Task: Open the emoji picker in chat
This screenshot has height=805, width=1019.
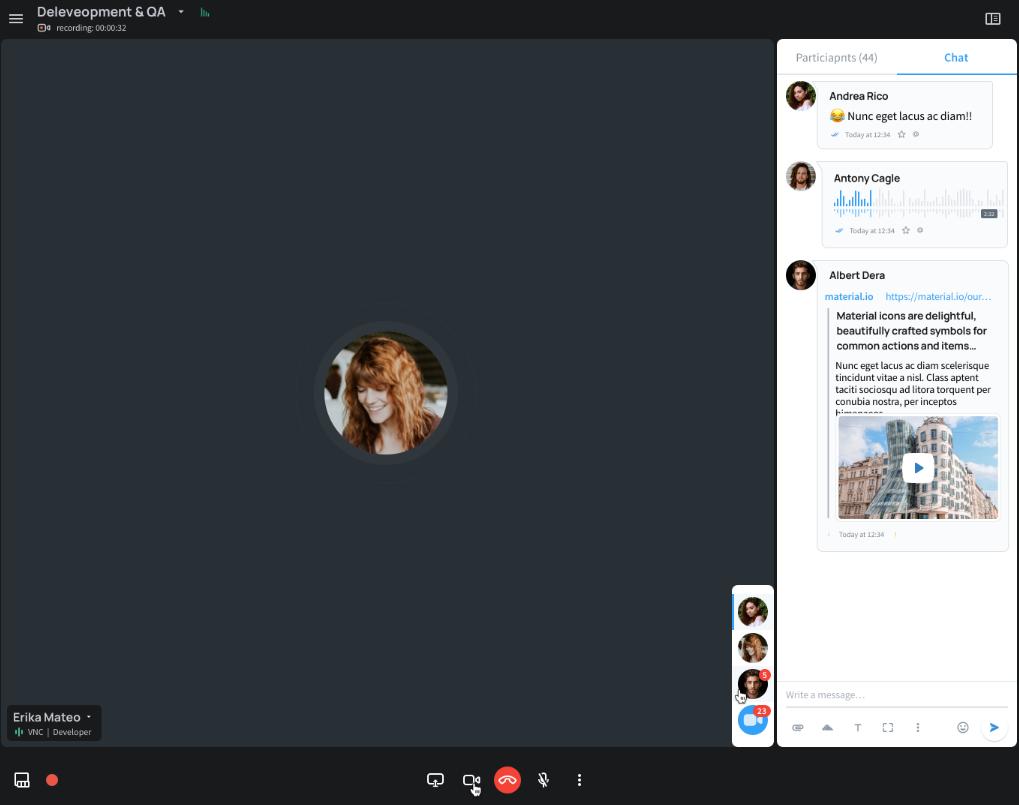Action: pos(963,728)
